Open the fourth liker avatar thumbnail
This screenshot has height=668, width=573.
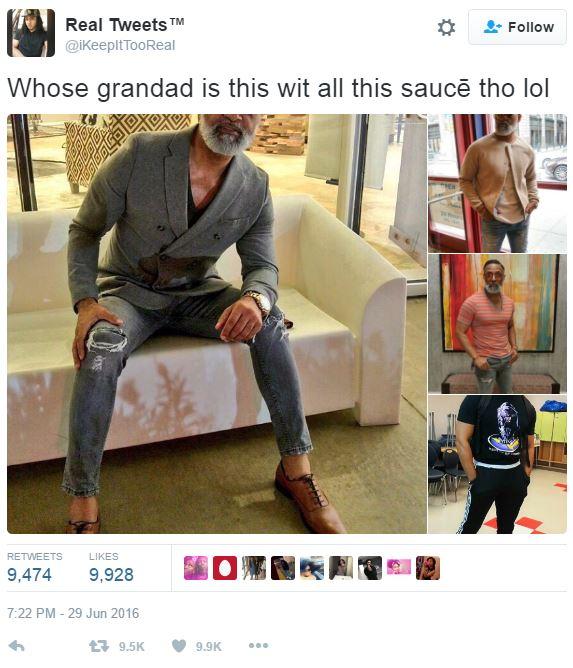tap(282, 568)
